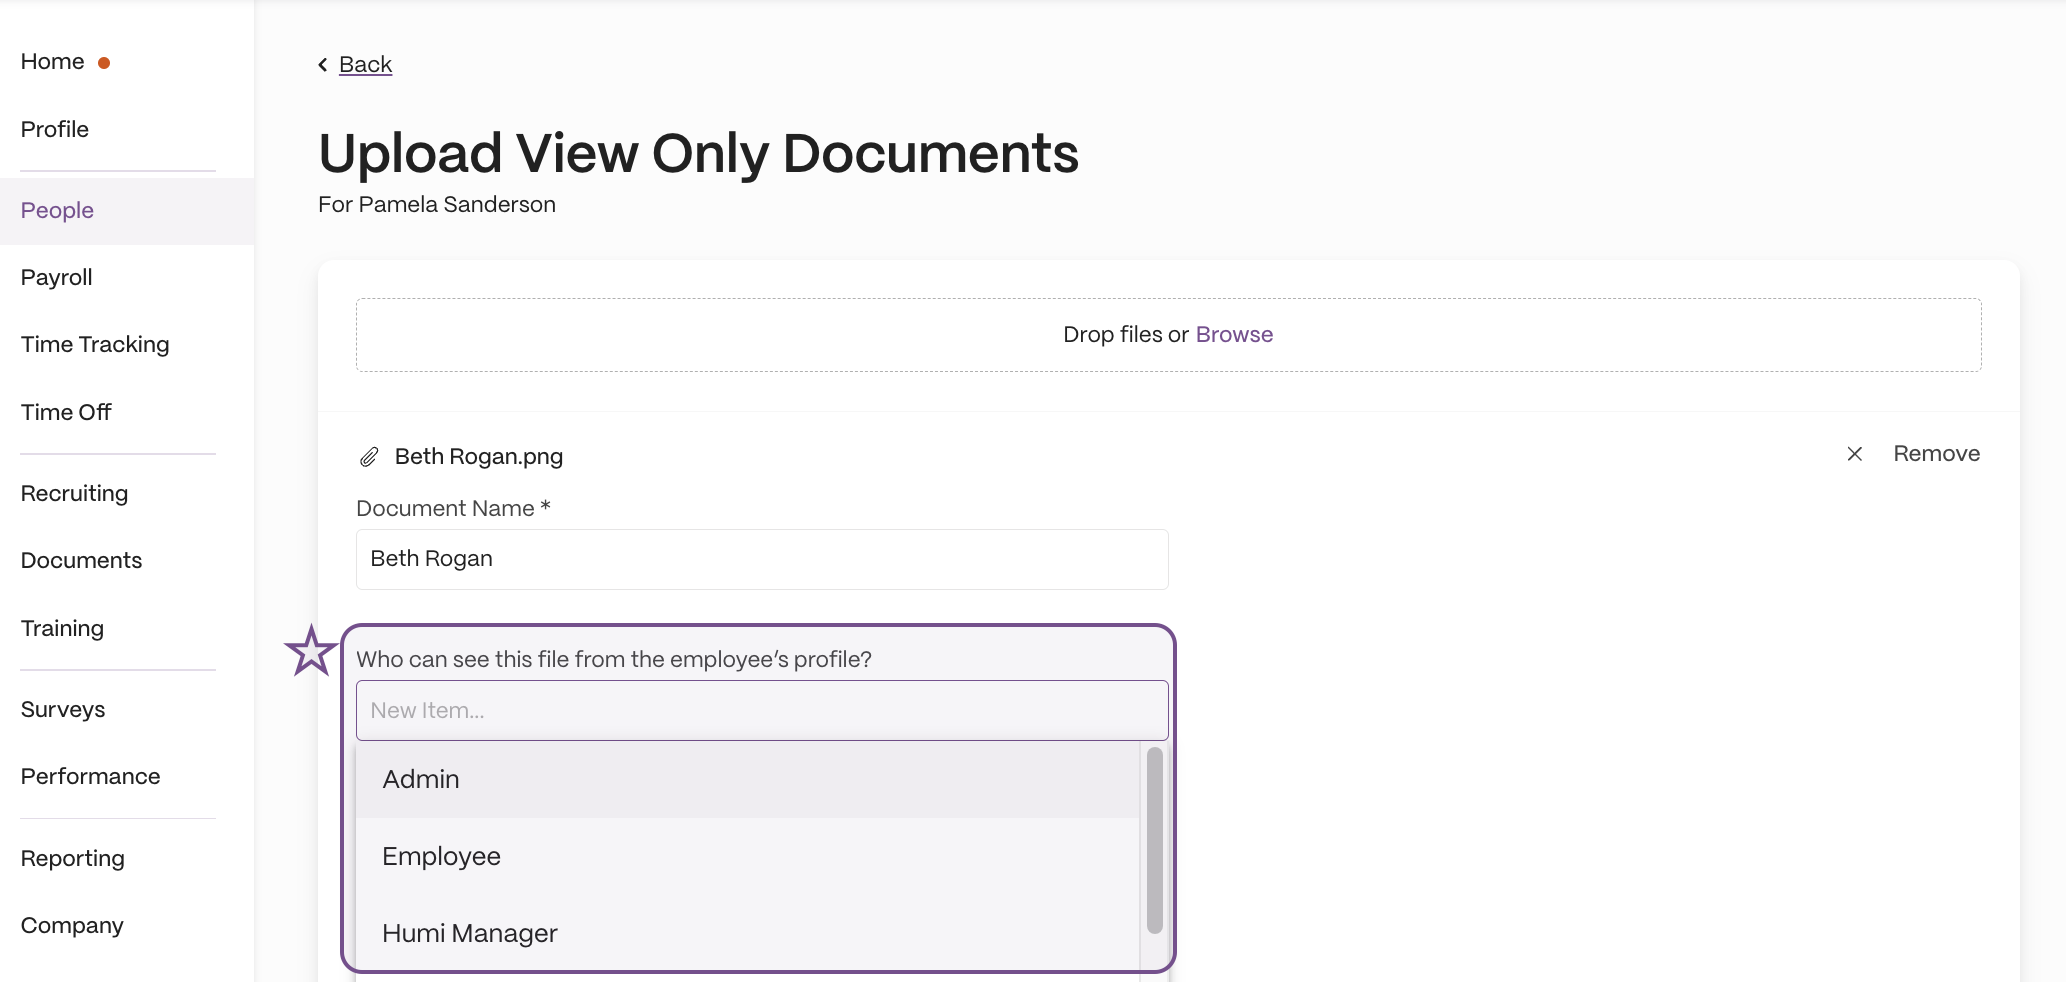2066x982 pixels.
Task: Click the orange notification dot beside Home
Action: (x=104, y=63)
